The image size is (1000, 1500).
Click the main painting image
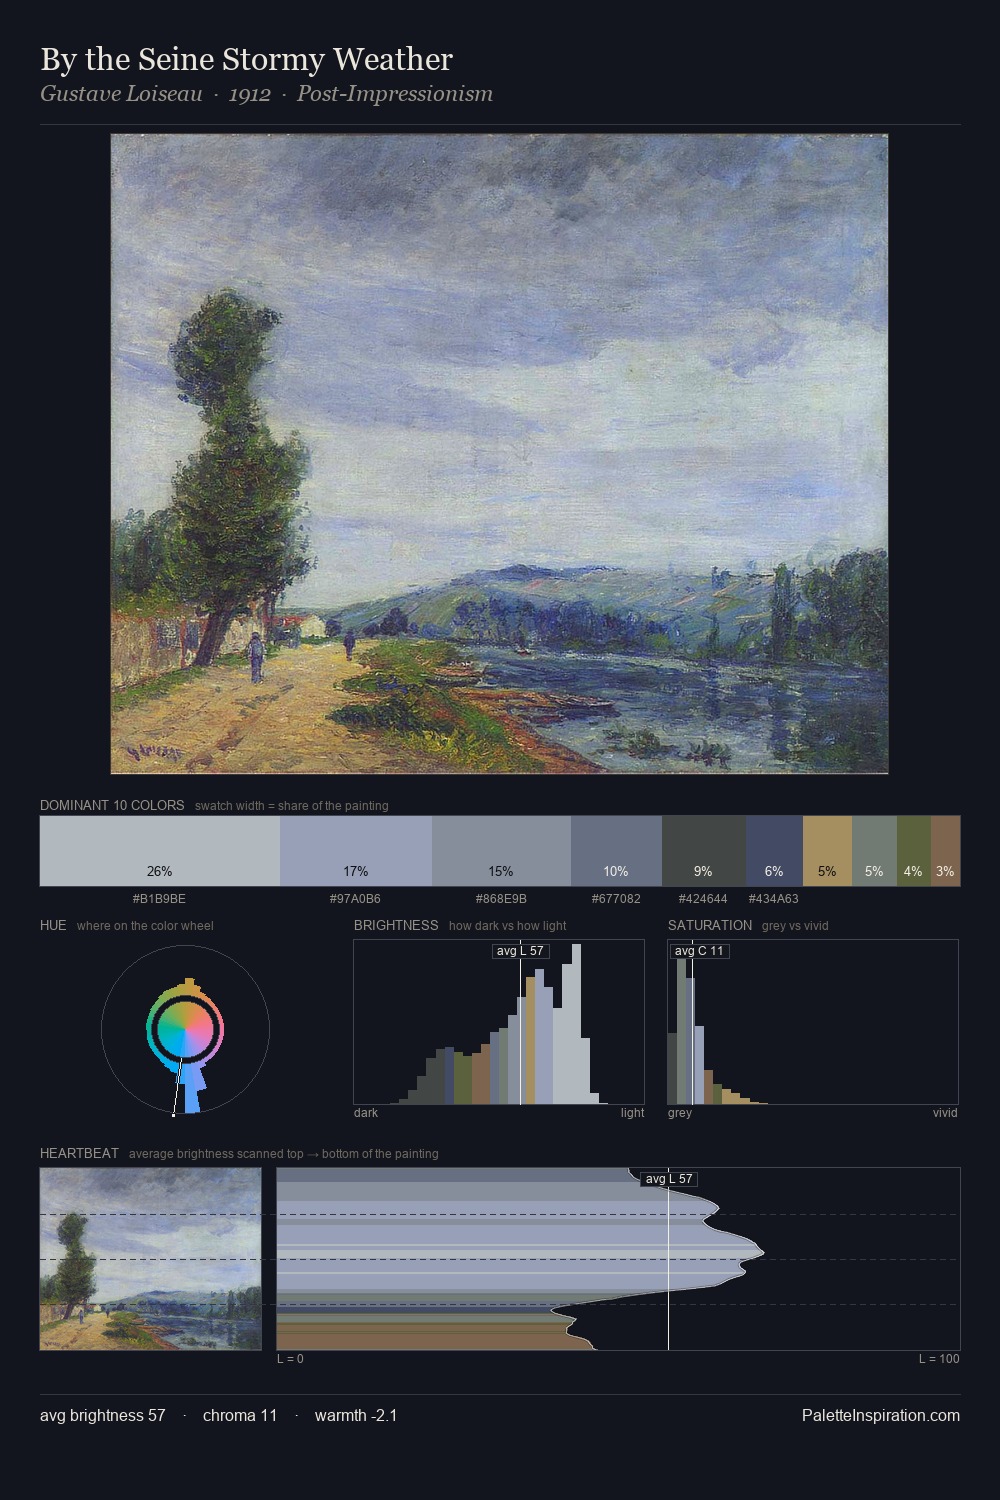499,454
